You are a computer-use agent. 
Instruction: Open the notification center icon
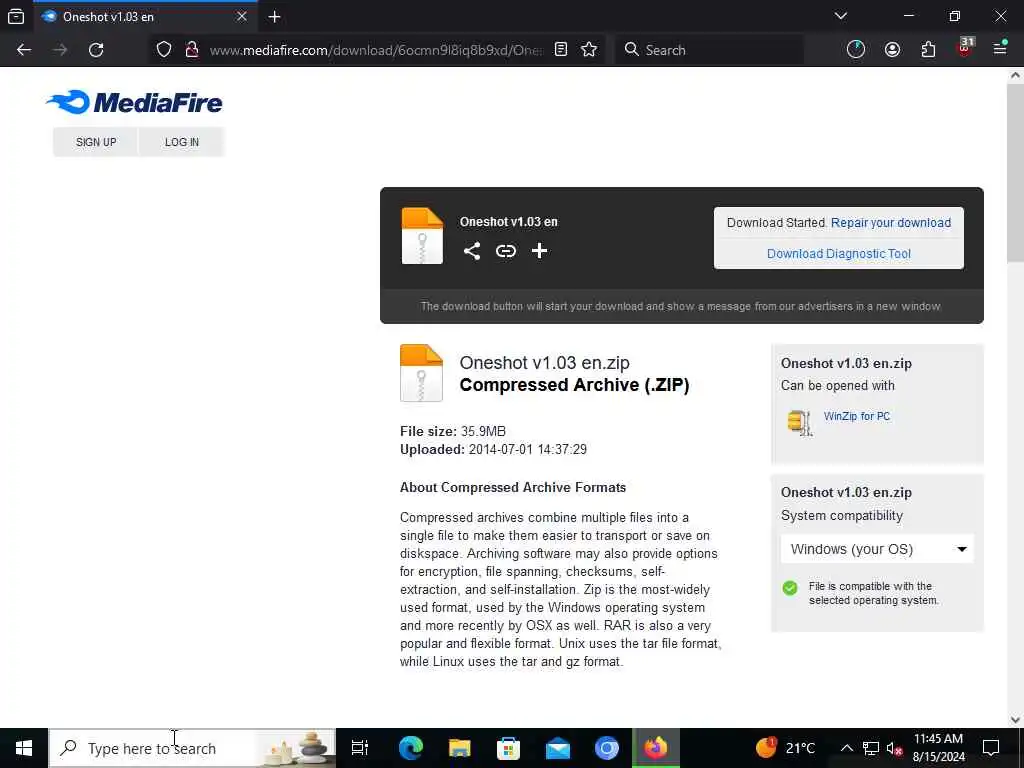click(x=991, y=748)
